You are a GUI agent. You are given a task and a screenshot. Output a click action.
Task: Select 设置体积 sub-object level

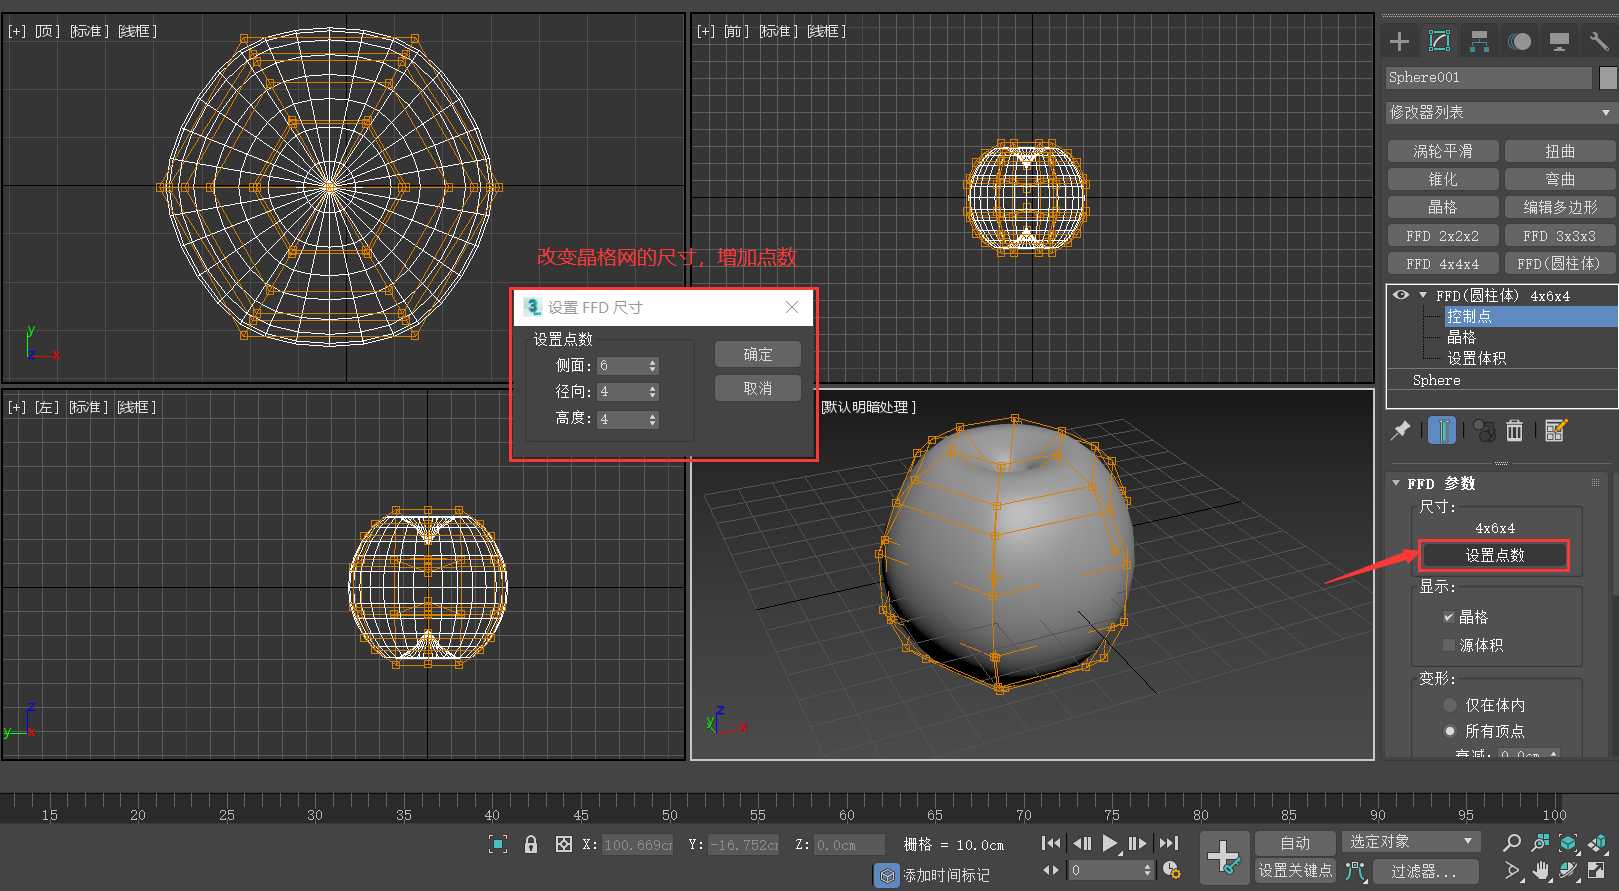click(x=1476, y=358)
